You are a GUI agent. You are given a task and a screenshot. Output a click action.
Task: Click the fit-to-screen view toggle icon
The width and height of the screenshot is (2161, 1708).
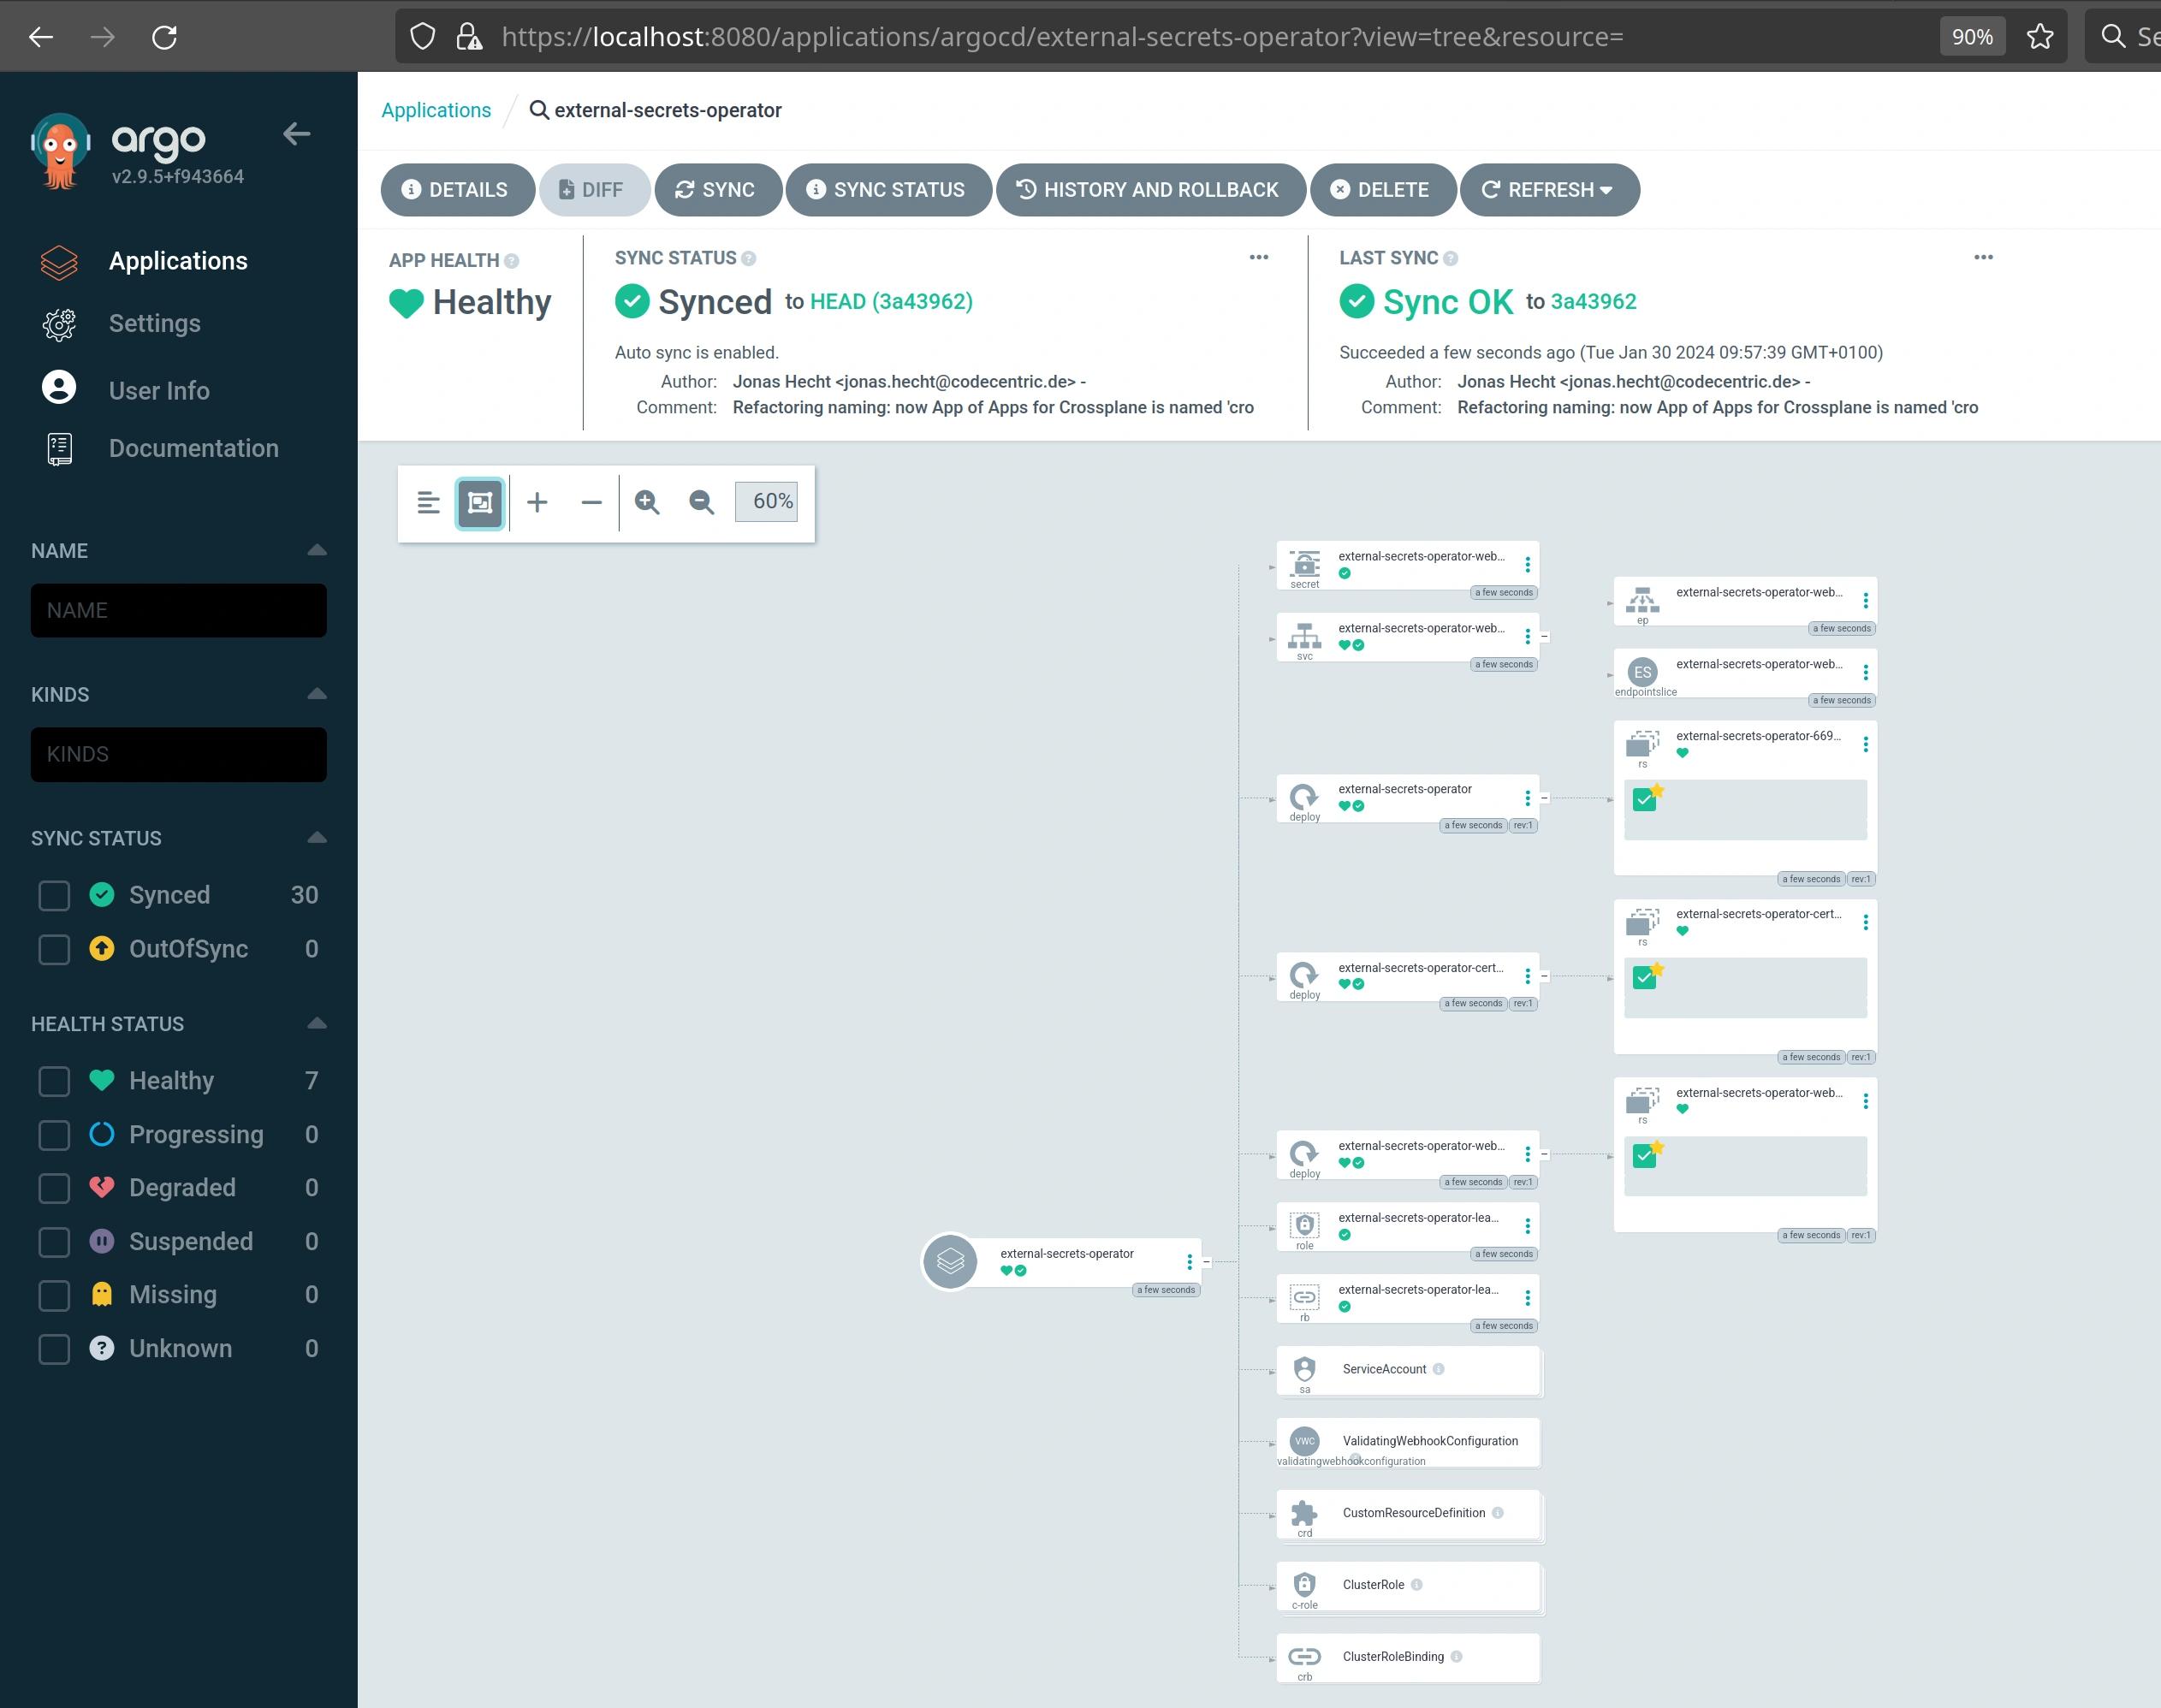coord(483,501)
